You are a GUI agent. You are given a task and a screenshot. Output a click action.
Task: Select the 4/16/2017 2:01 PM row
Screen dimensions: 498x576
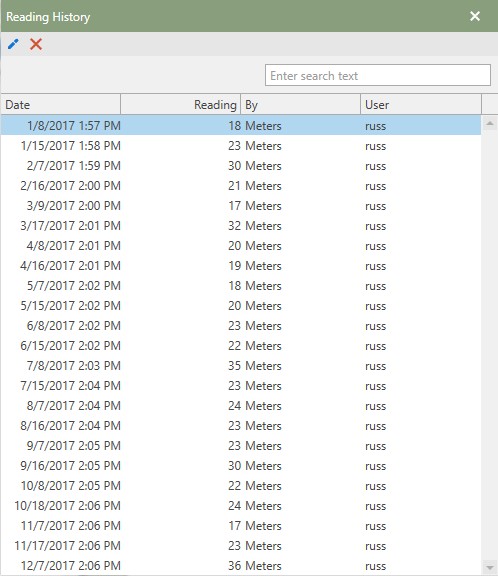pos(241,266)
